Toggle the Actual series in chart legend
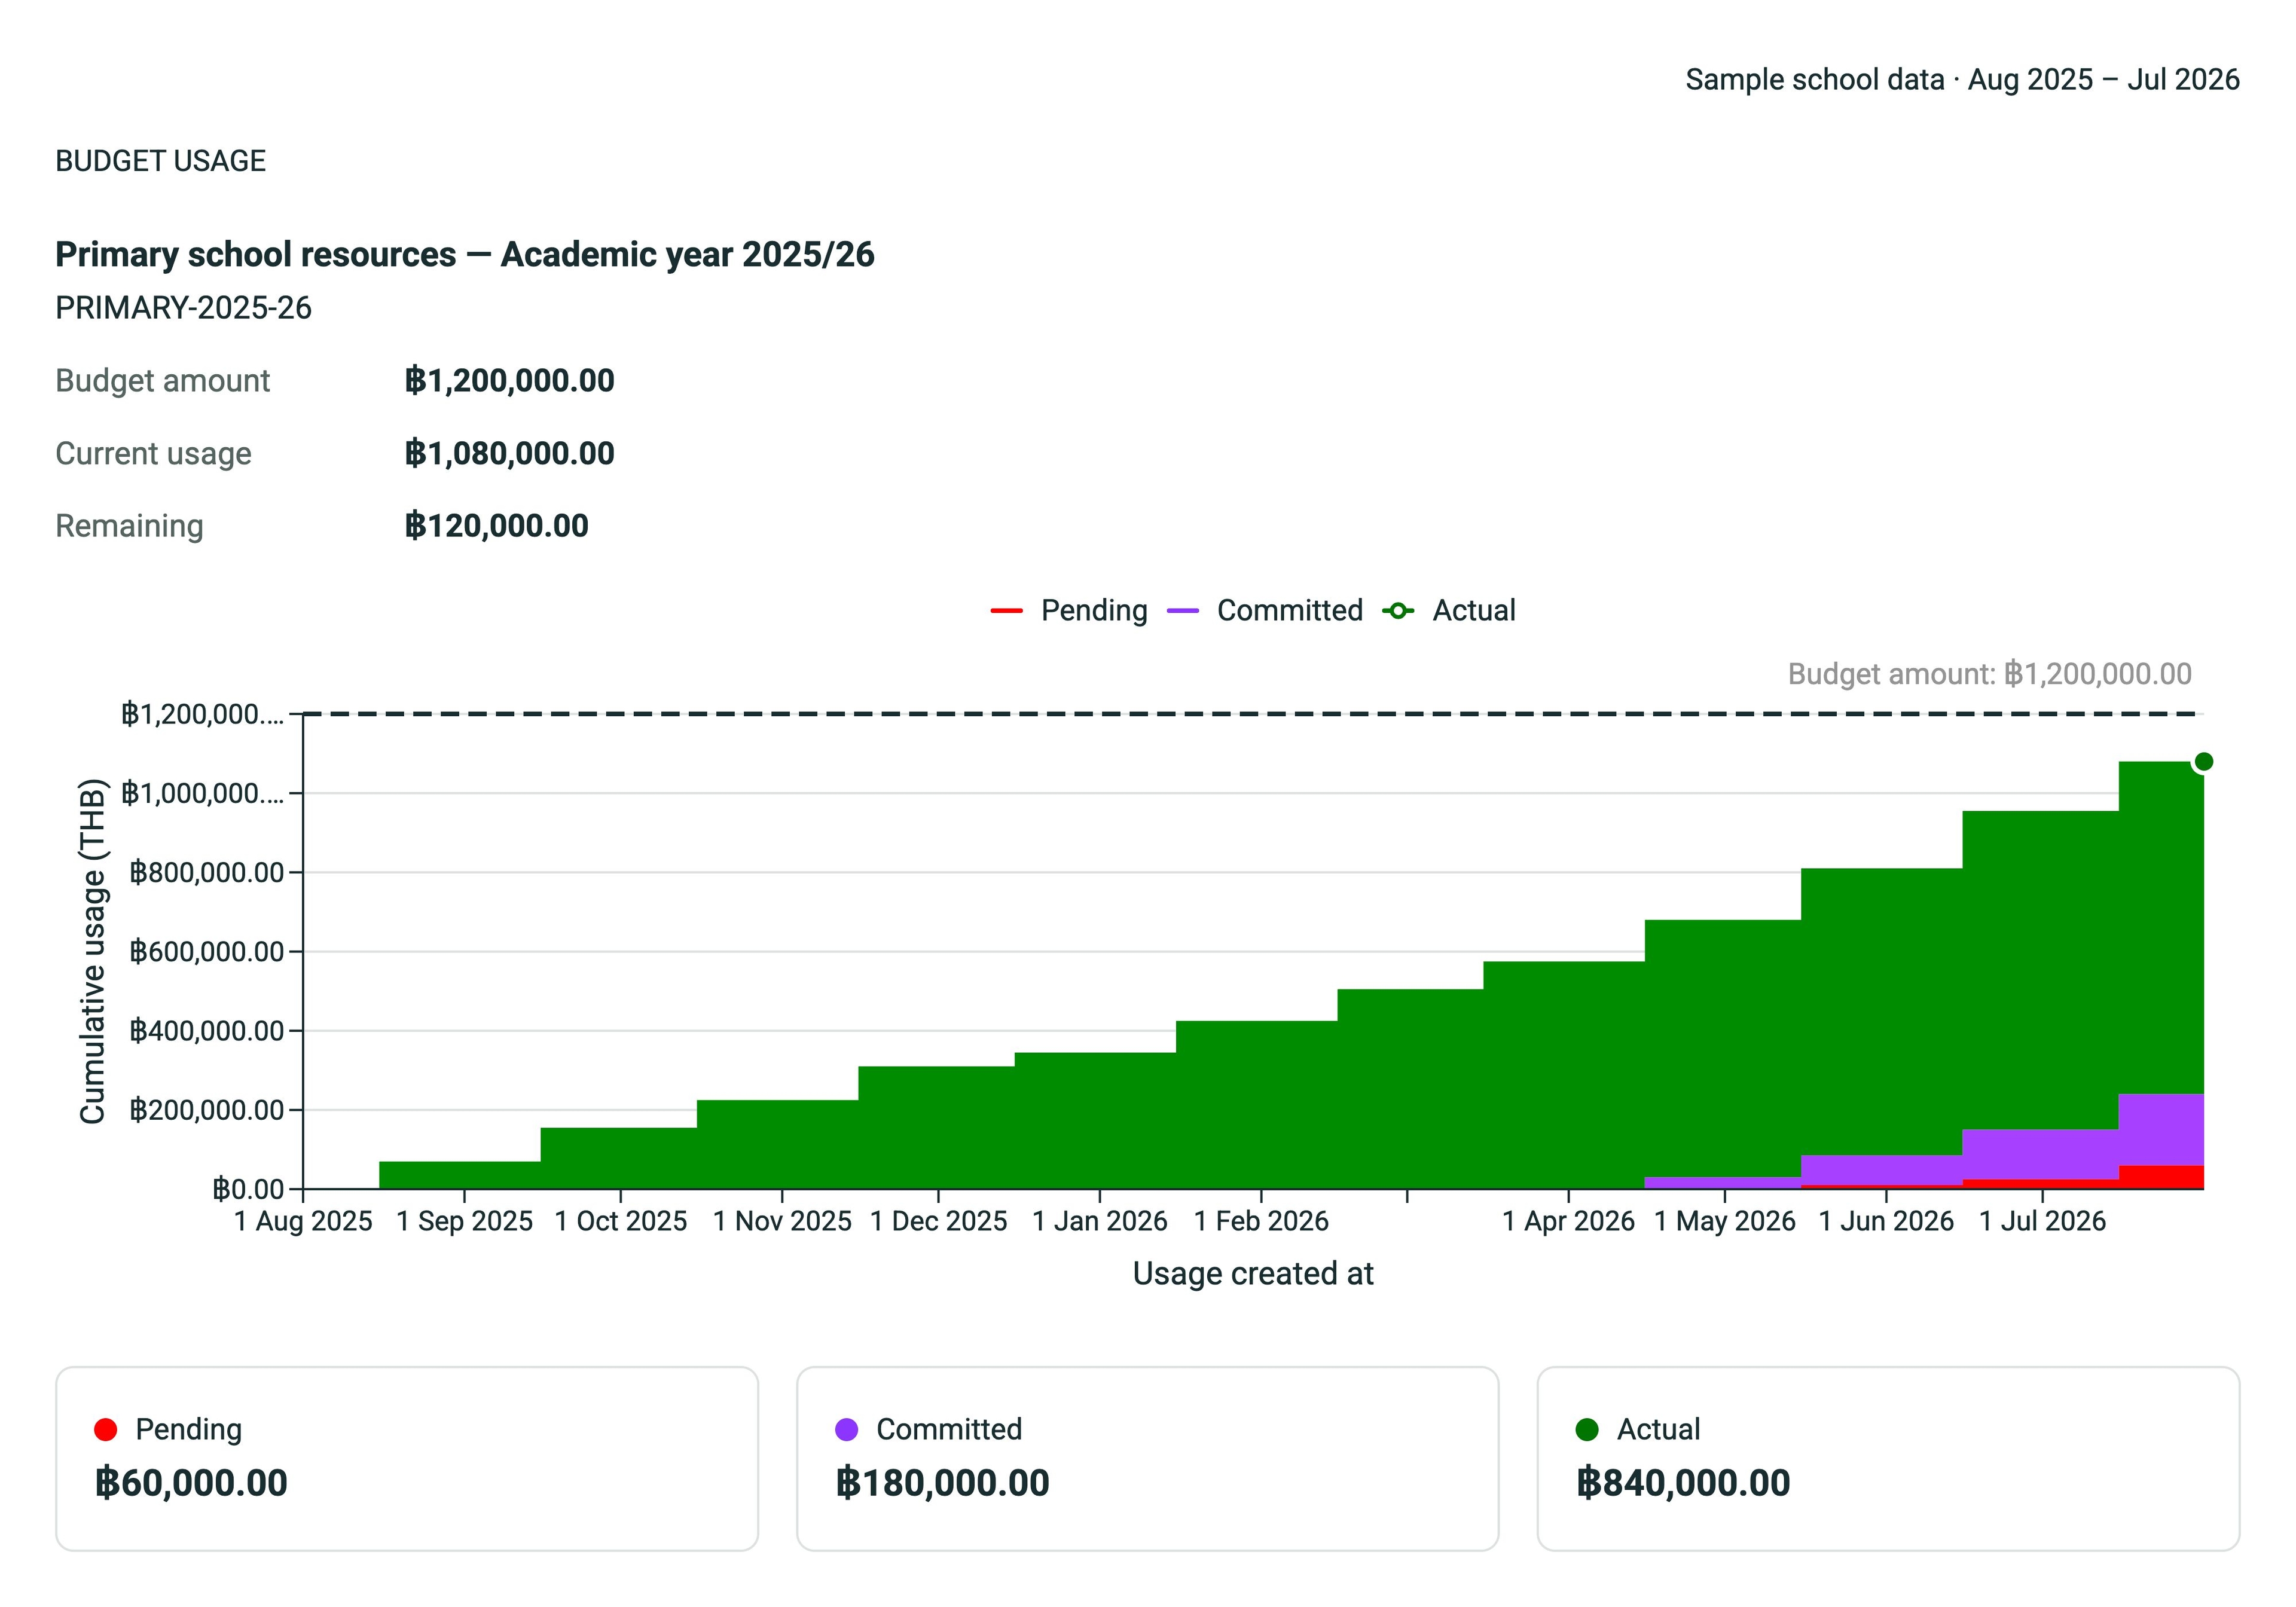Screen dimensions: 2296x1607 (x=1449, y=610)
